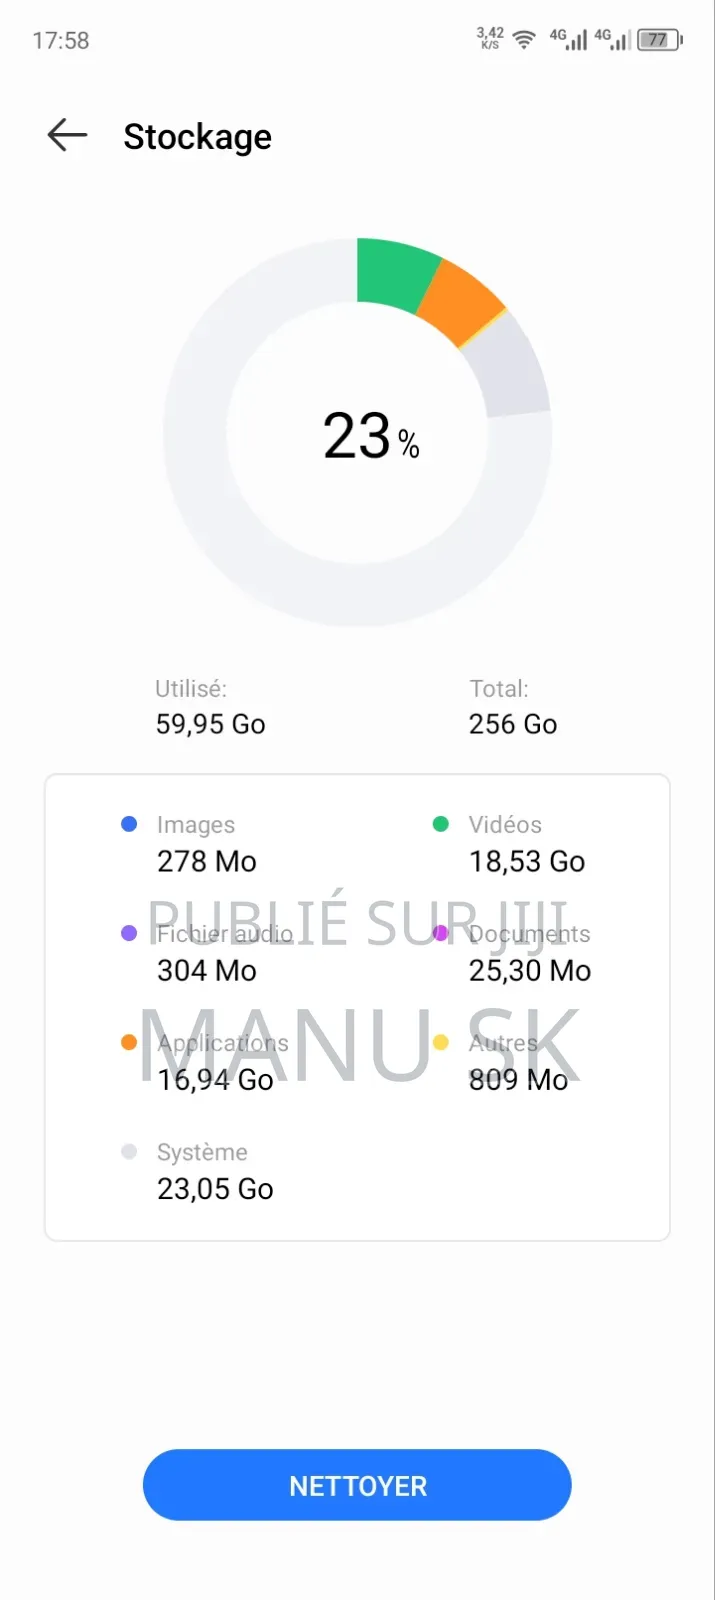Select the yellow Autres category dot
The height and width of the screenshot is (1600, 715).
441,1041
